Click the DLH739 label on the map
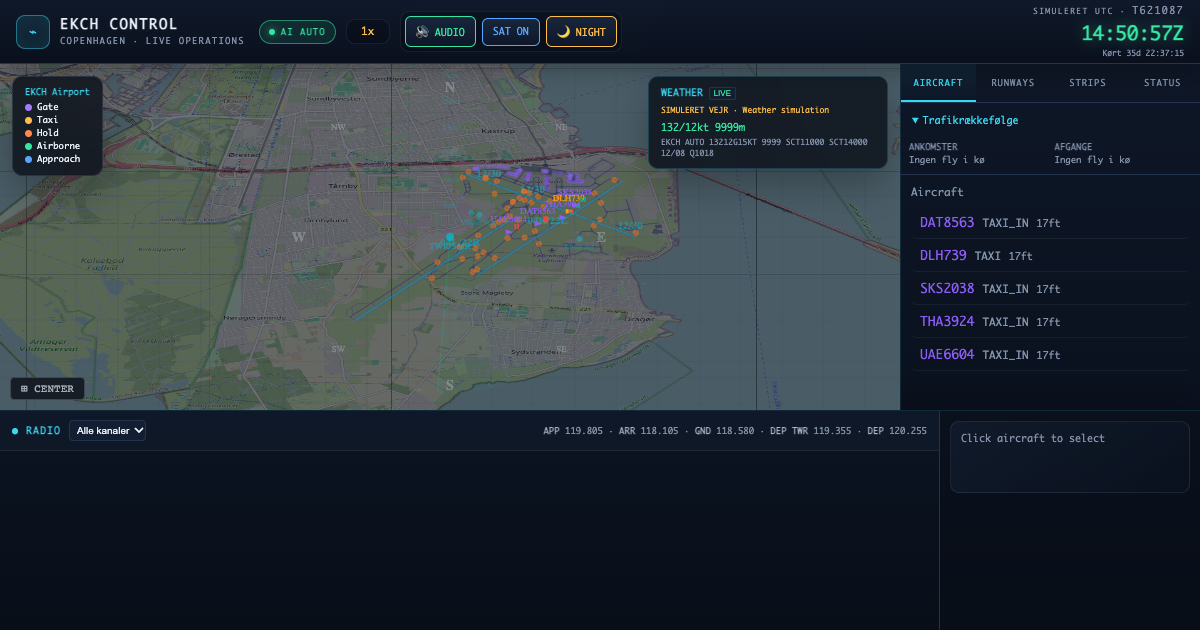This screenshot has width=1200, height=630. coord(568,198)
